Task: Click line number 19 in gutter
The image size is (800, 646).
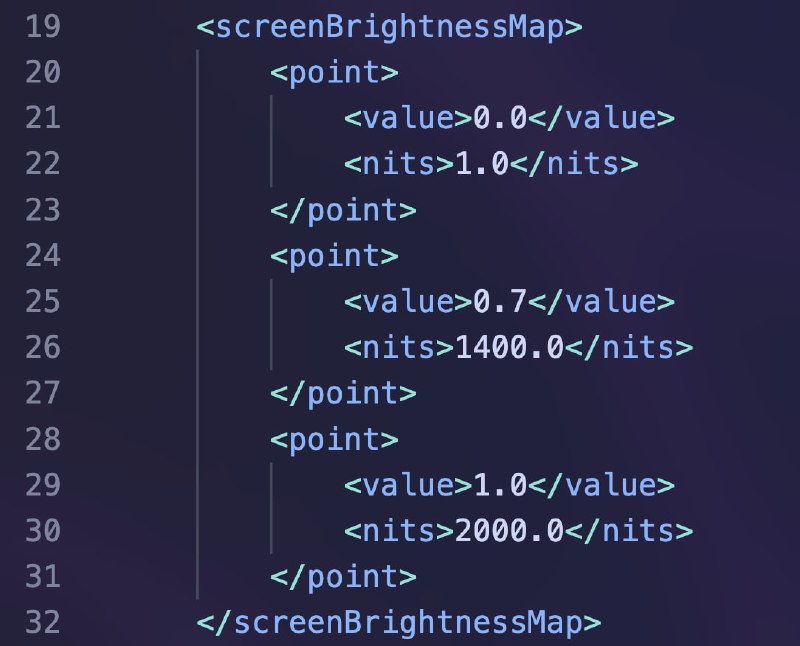Action: pos(43,27)
